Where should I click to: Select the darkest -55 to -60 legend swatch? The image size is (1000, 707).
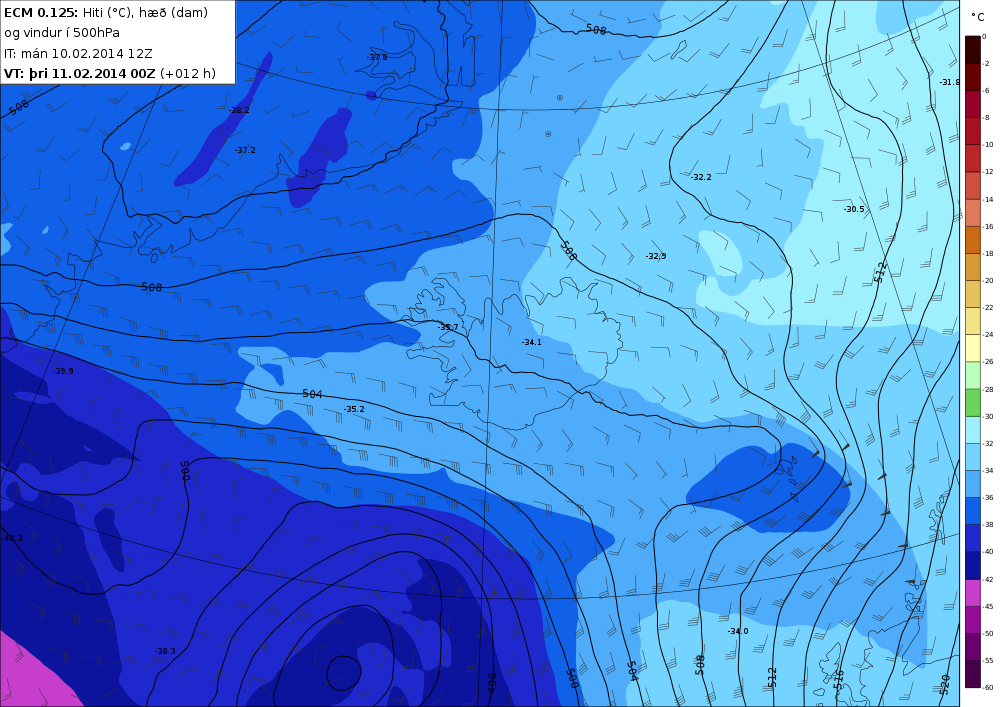pyautogui.click(x=973, y=674)
